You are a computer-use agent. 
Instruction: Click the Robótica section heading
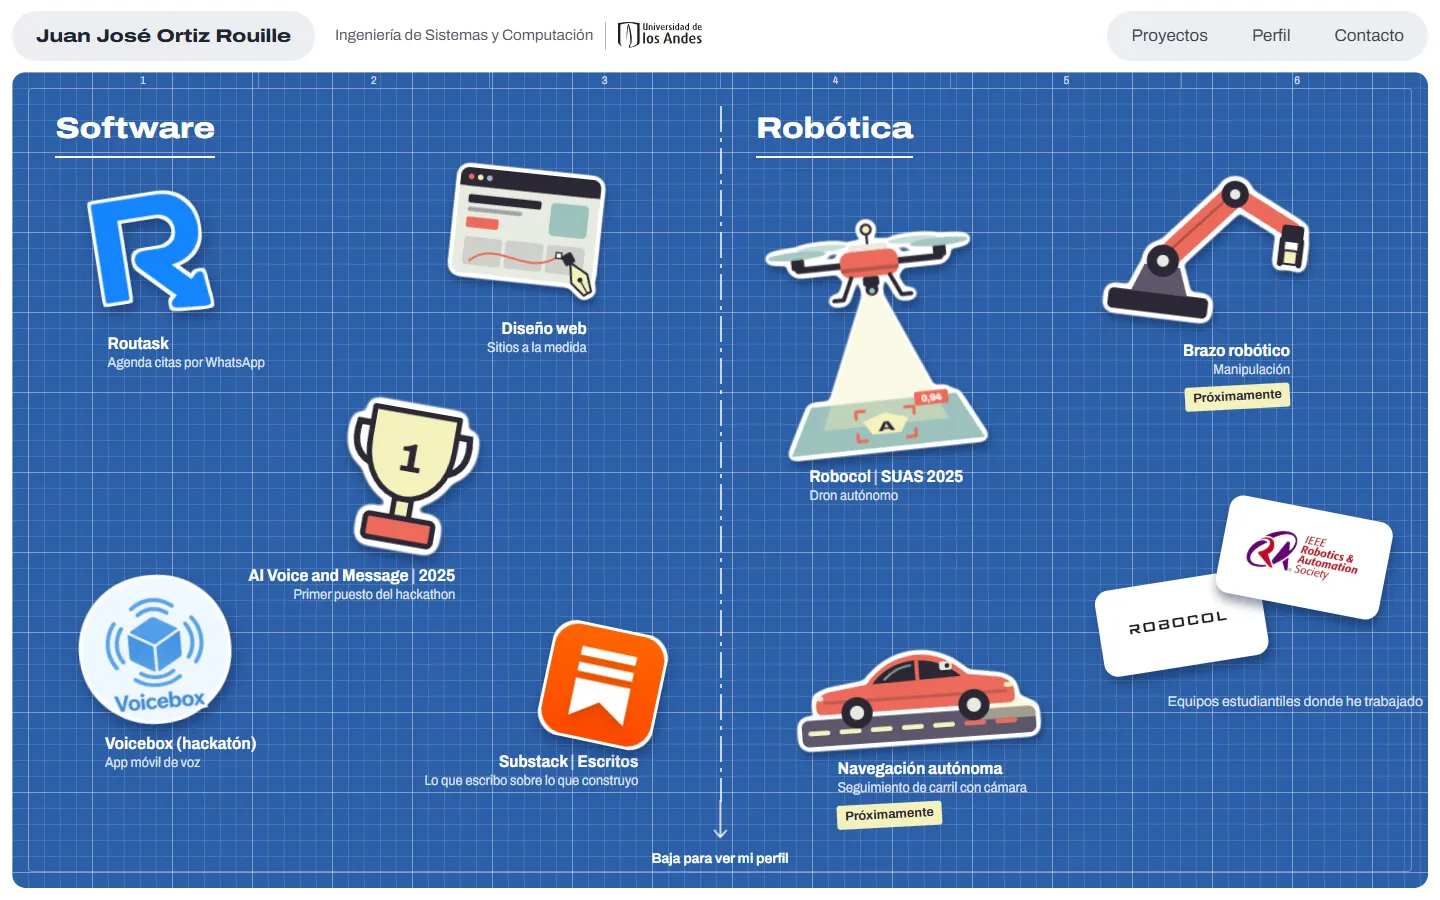[835, 128]
